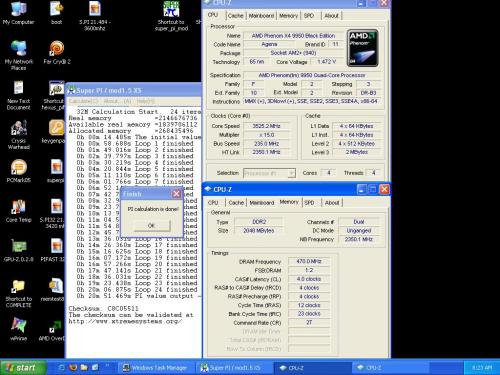The height and width of the screenshot is (375, 500).
Task: Click OK in the Finish dialog
Action: tap(151, 226)
